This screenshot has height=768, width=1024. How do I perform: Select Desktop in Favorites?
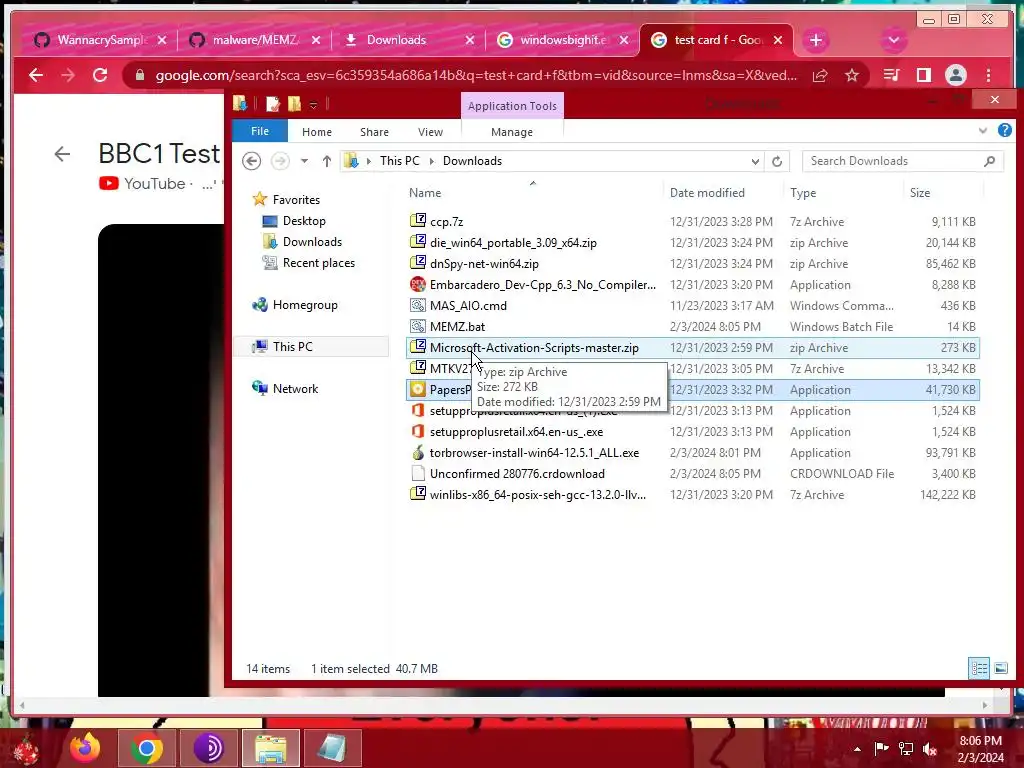pyautogui.click(x=304, y=221)
